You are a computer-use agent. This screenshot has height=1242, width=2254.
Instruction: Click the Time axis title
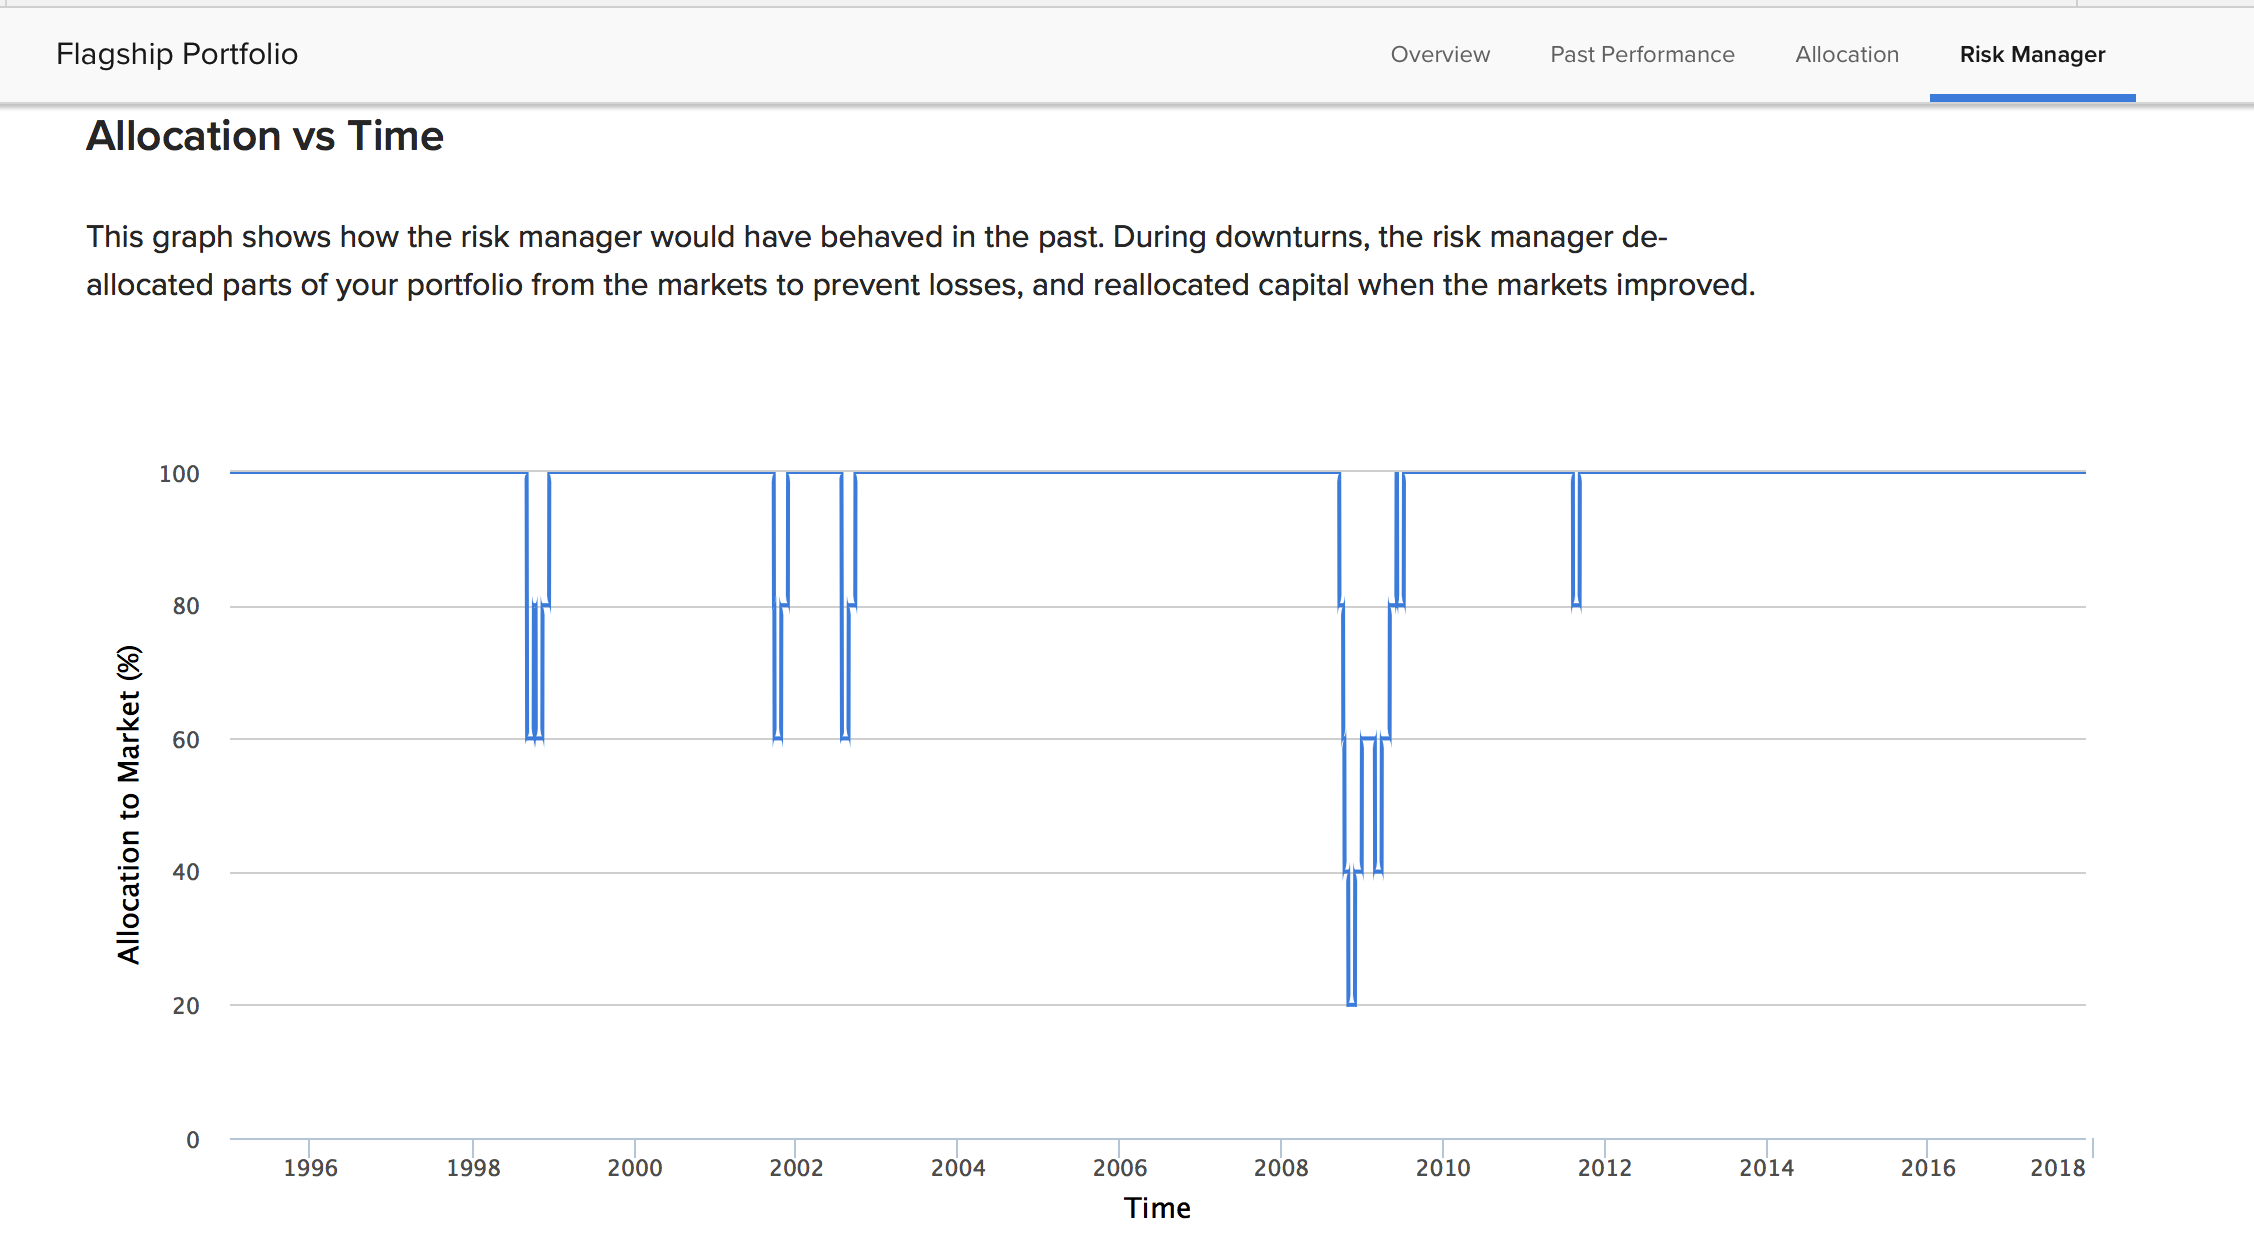(x=1157, y=1208)
